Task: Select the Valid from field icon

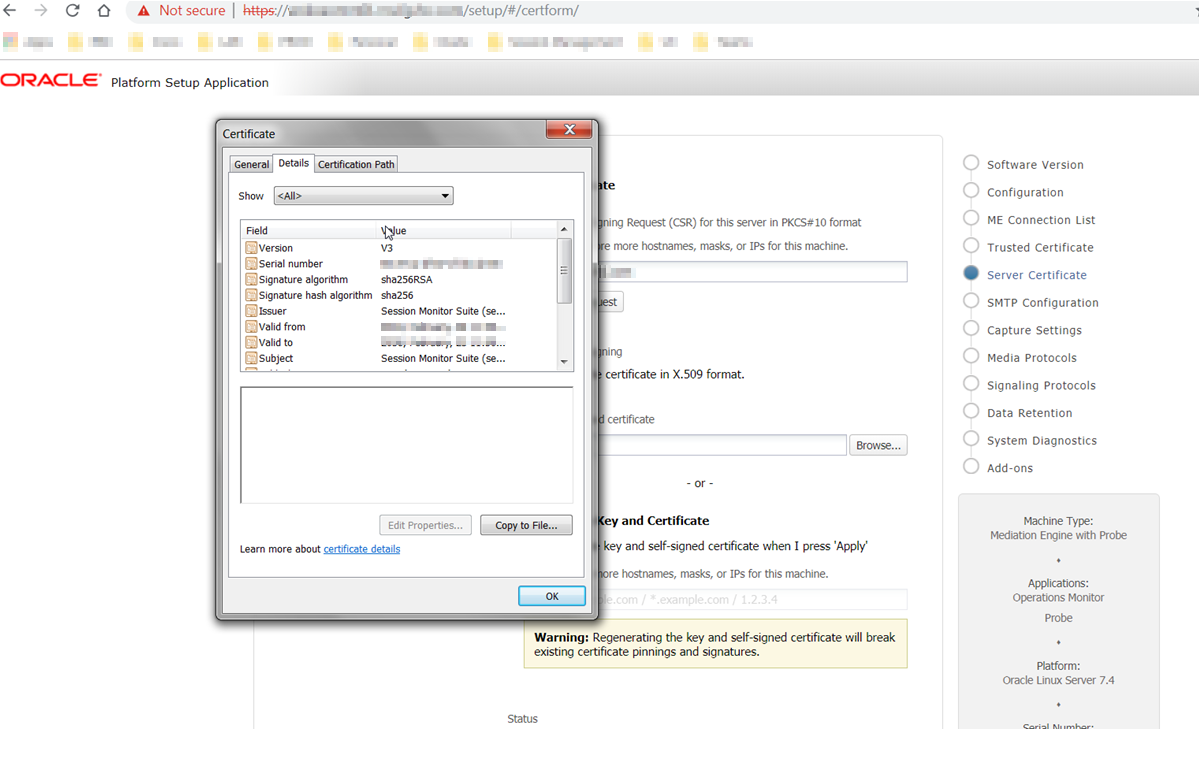Action: pyautogui.click(x=251, y=326)
